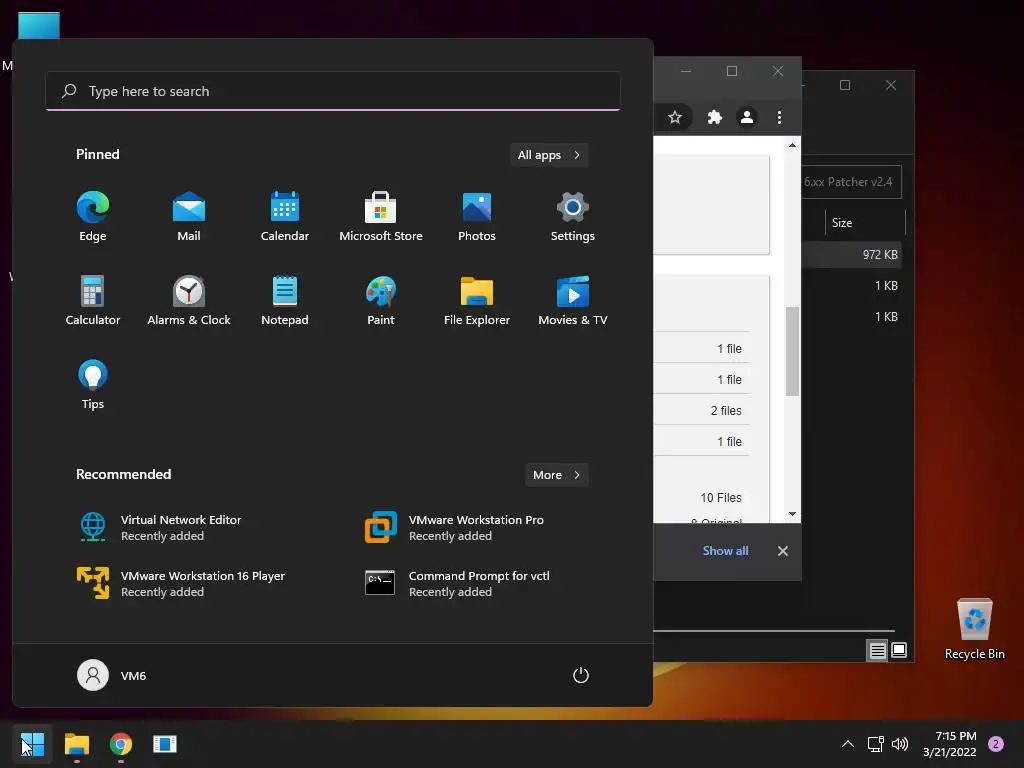Image resolution: width=1024 pixels, height=768 pixels.
Task: Open the Chrome profile avatar
Action: (746, 118)
